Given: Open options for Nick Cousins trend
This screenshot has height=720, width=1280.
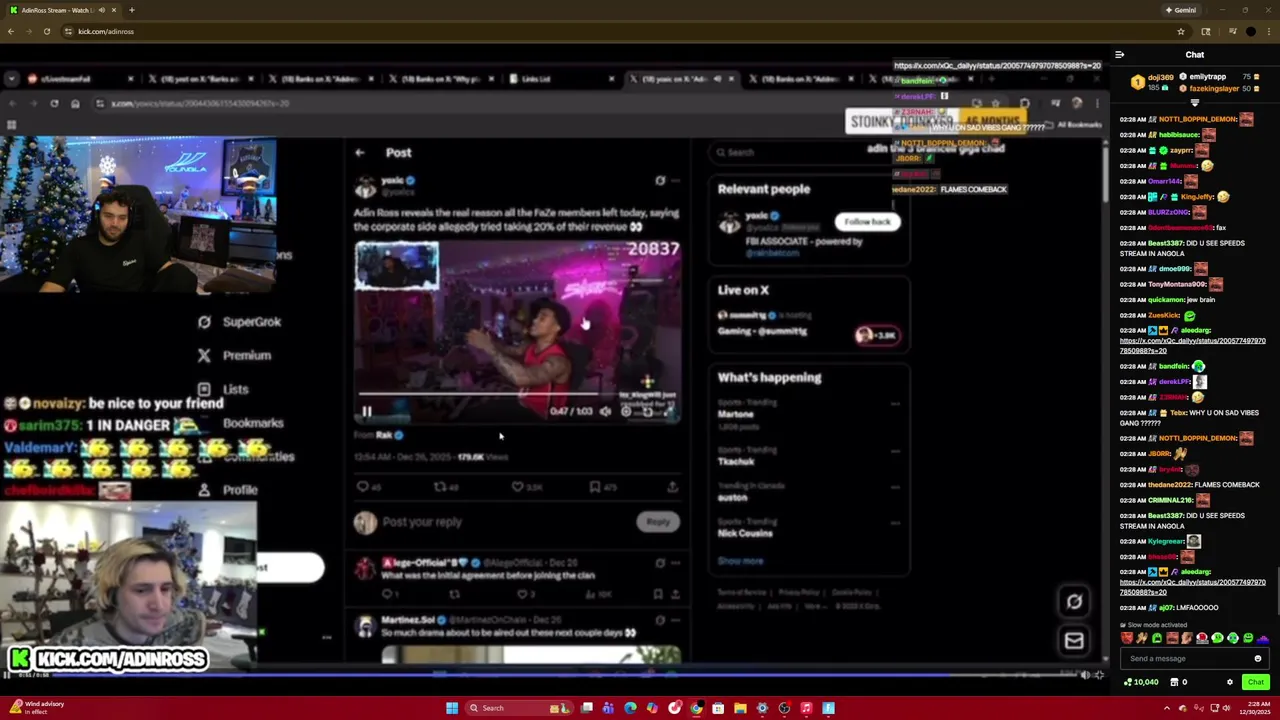Looking at the screenshot, I should (x=895, y=523).
